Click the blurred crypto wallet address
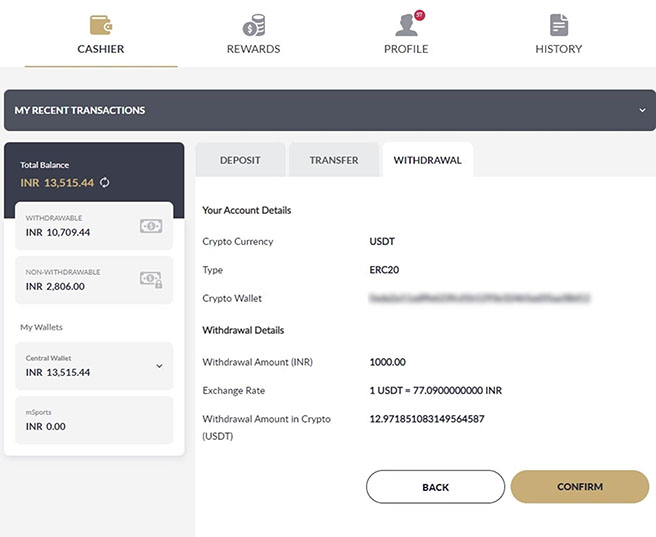Screen dimensions: 656x537 point(479,298)
